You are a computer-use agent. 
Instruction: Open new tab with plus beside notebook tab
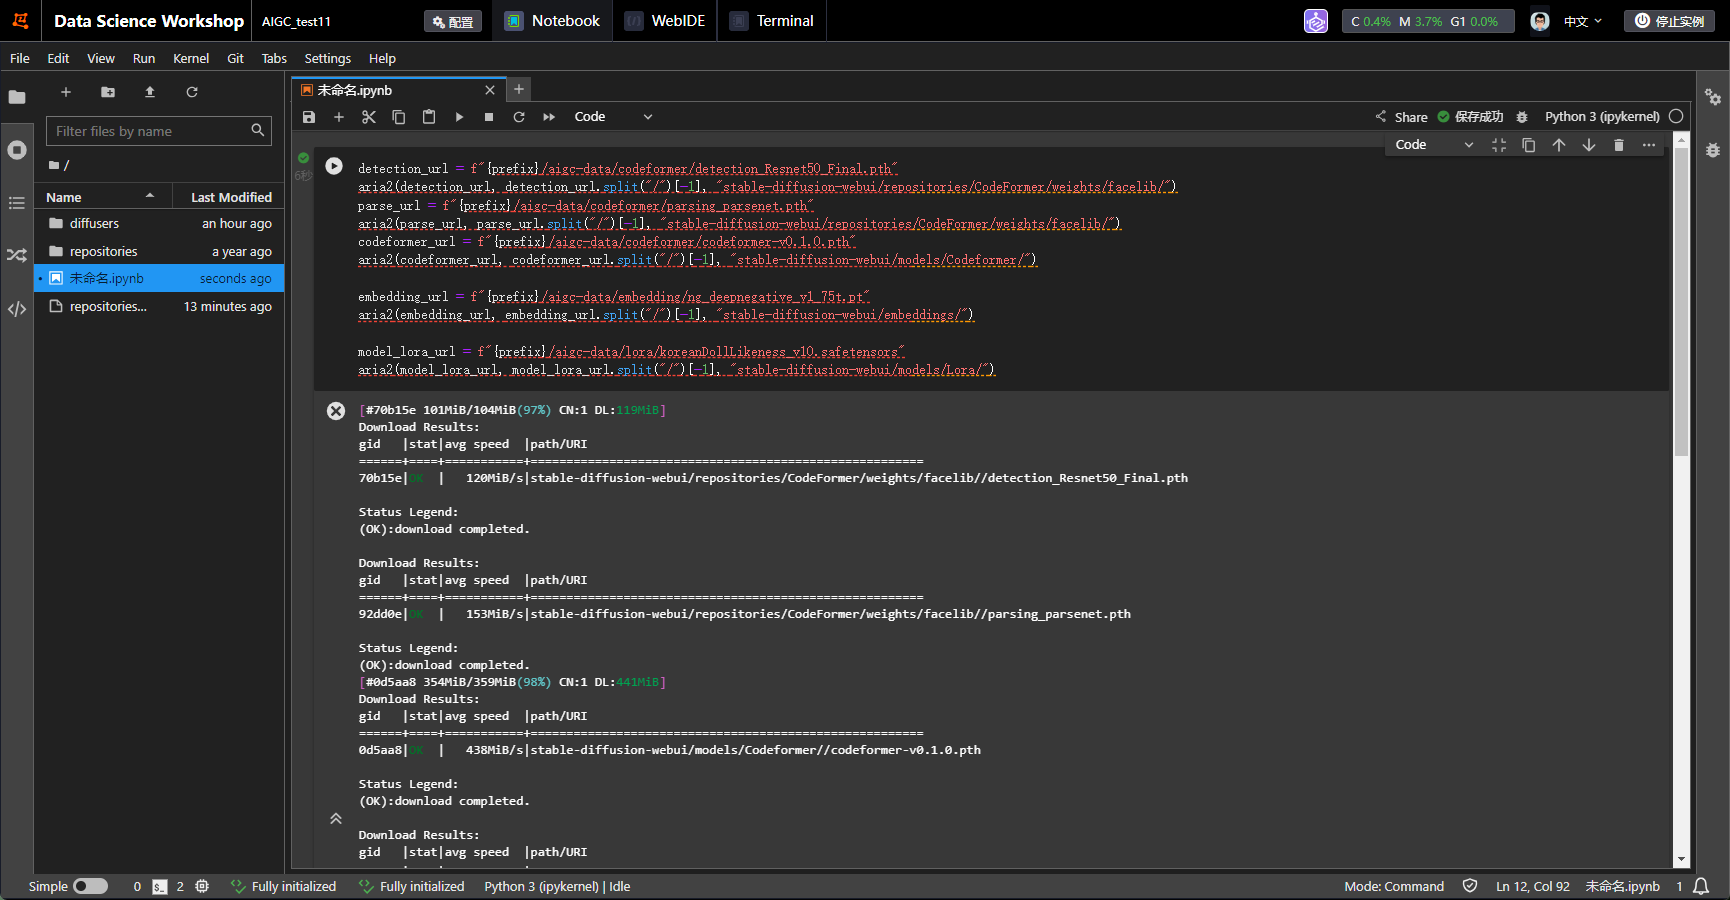[519, 89]
